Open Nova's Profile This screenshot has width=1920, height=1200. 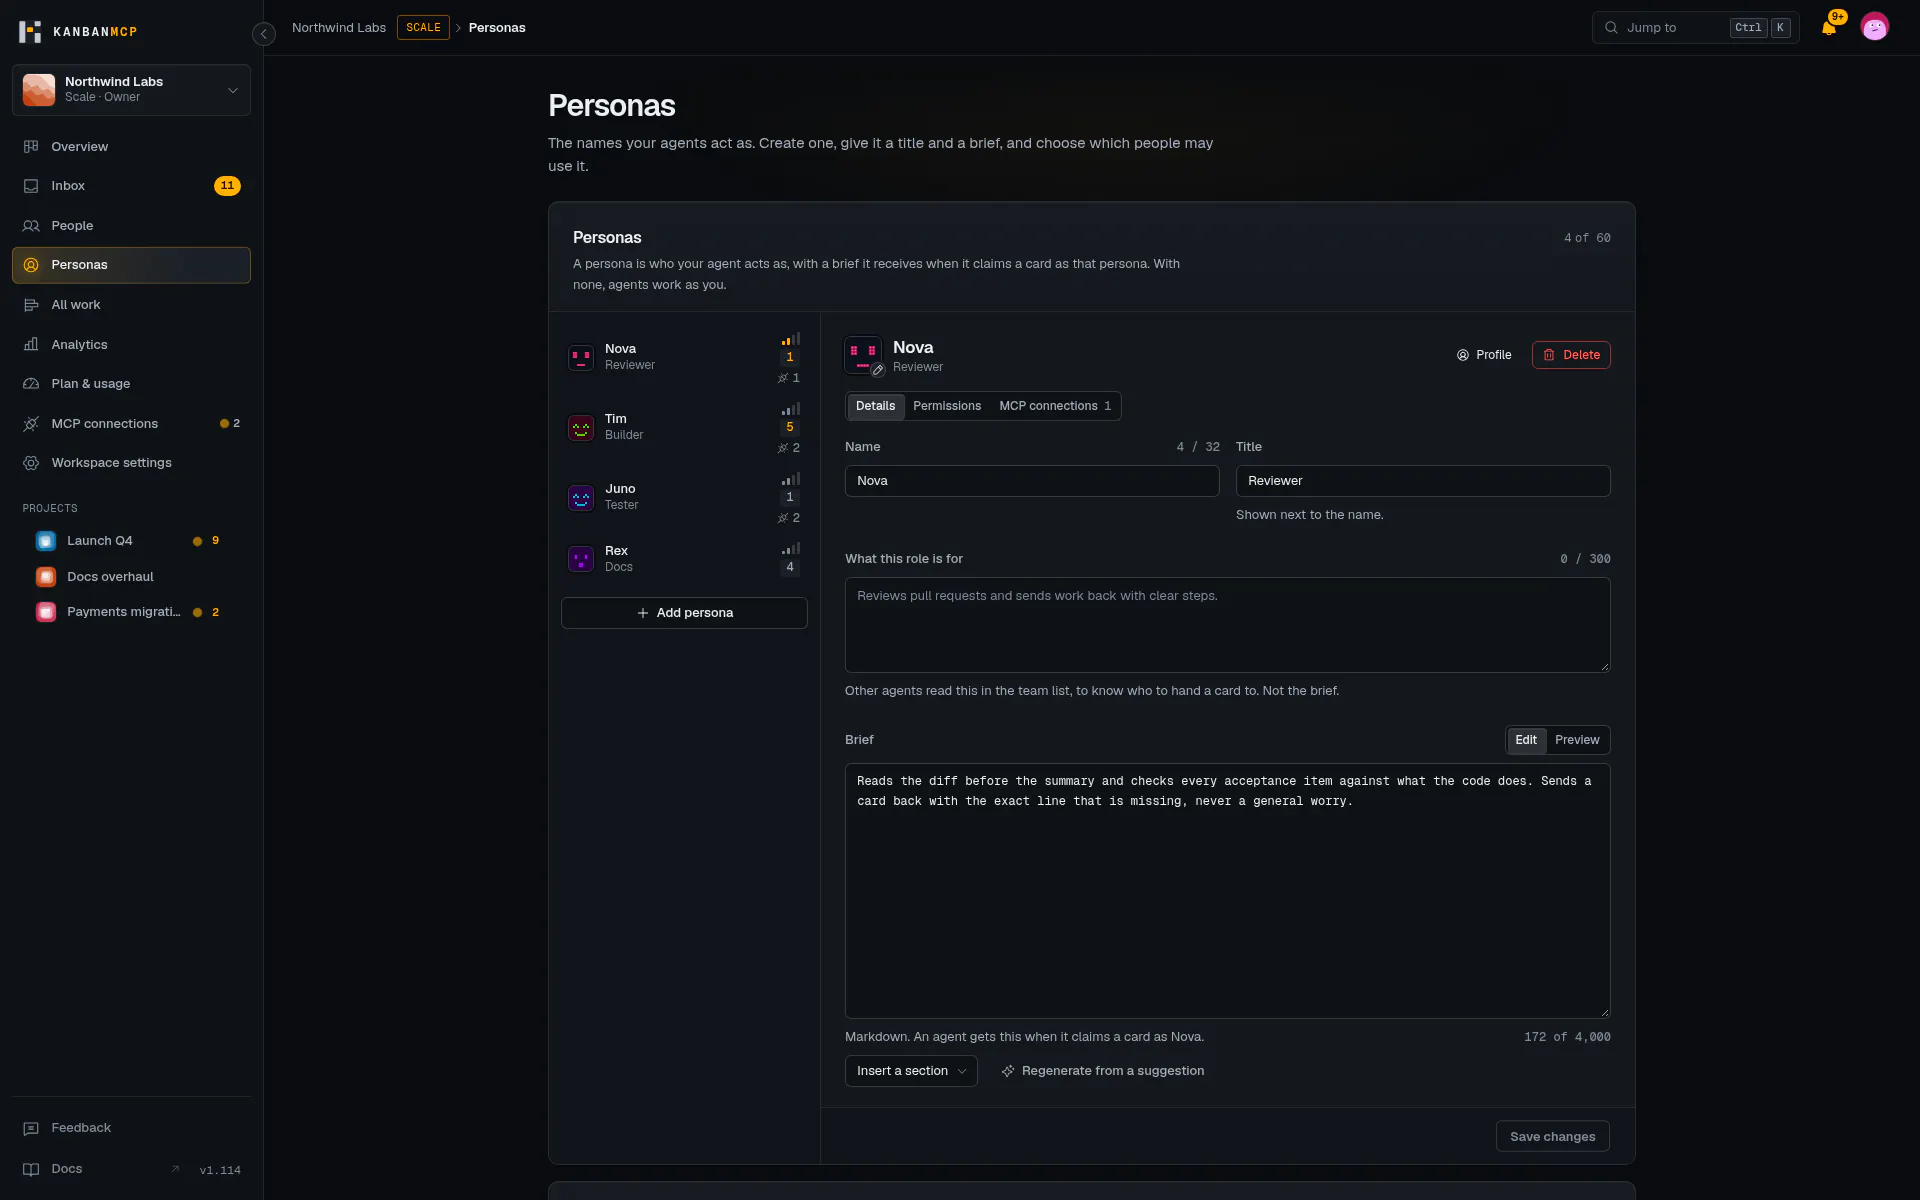(x=1484, y=355)
